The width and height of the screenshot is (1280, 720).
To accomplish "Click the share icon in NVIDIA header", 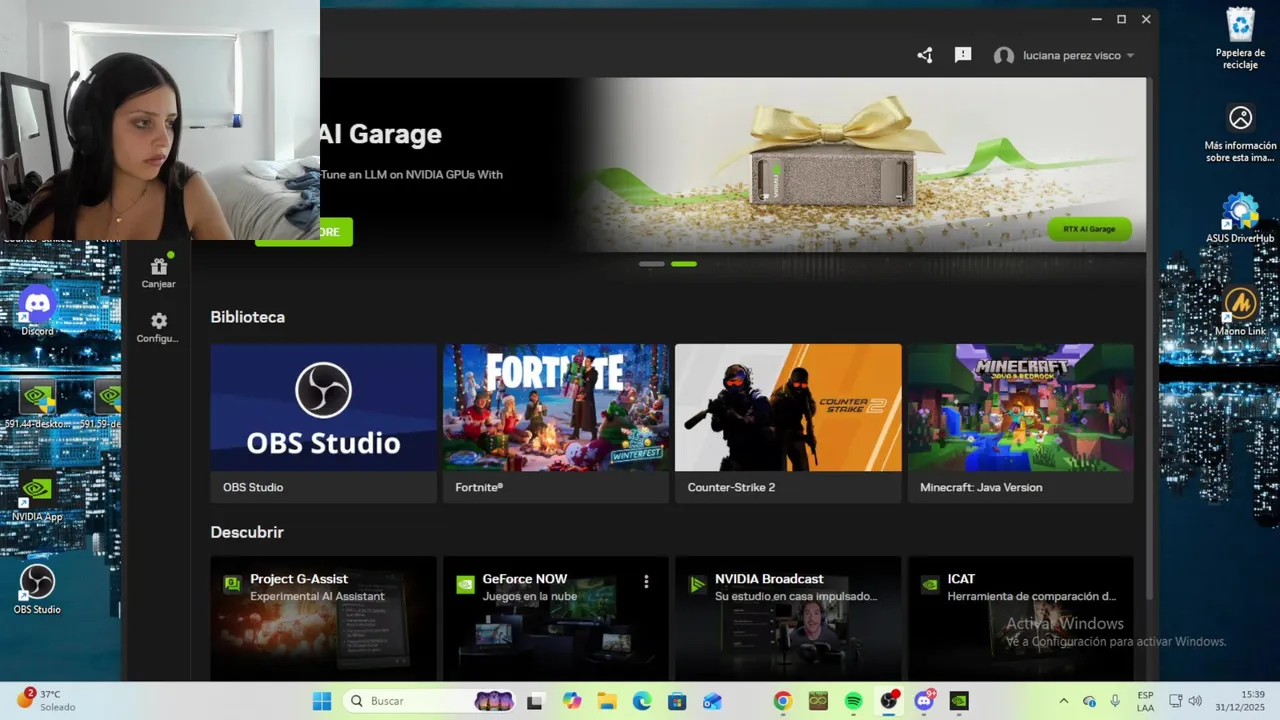I will [x=925, y=55].
